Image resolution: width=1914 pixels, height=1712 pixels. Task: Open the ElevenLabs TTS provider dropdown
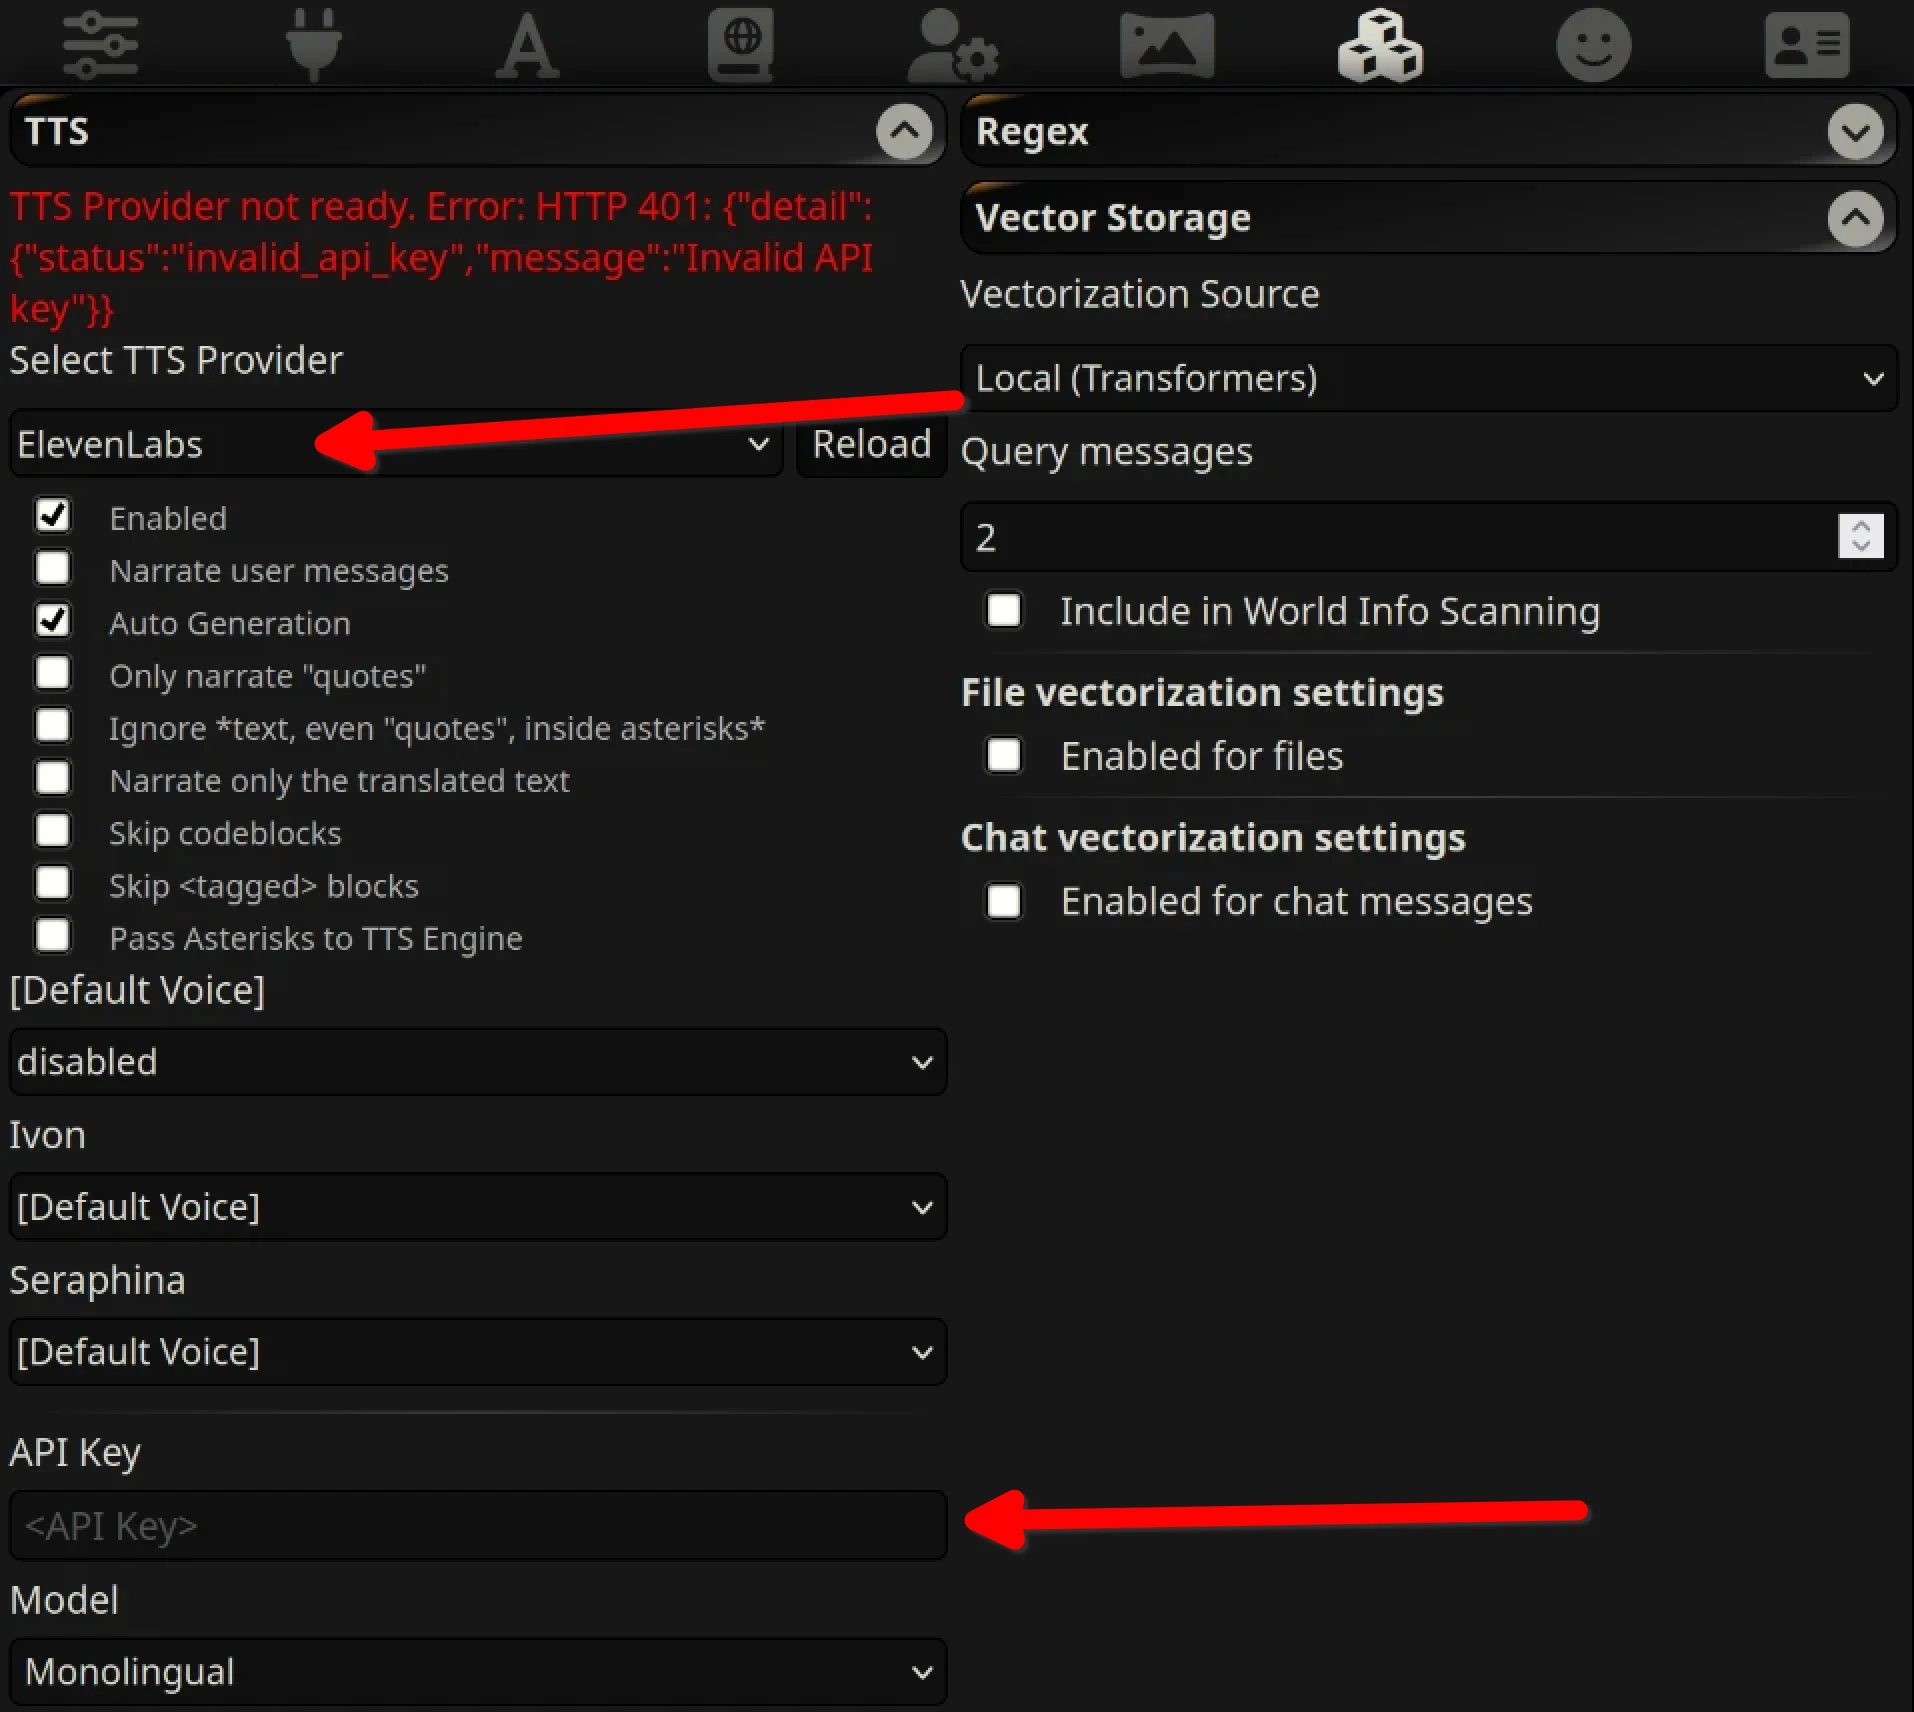click(395, 444)
